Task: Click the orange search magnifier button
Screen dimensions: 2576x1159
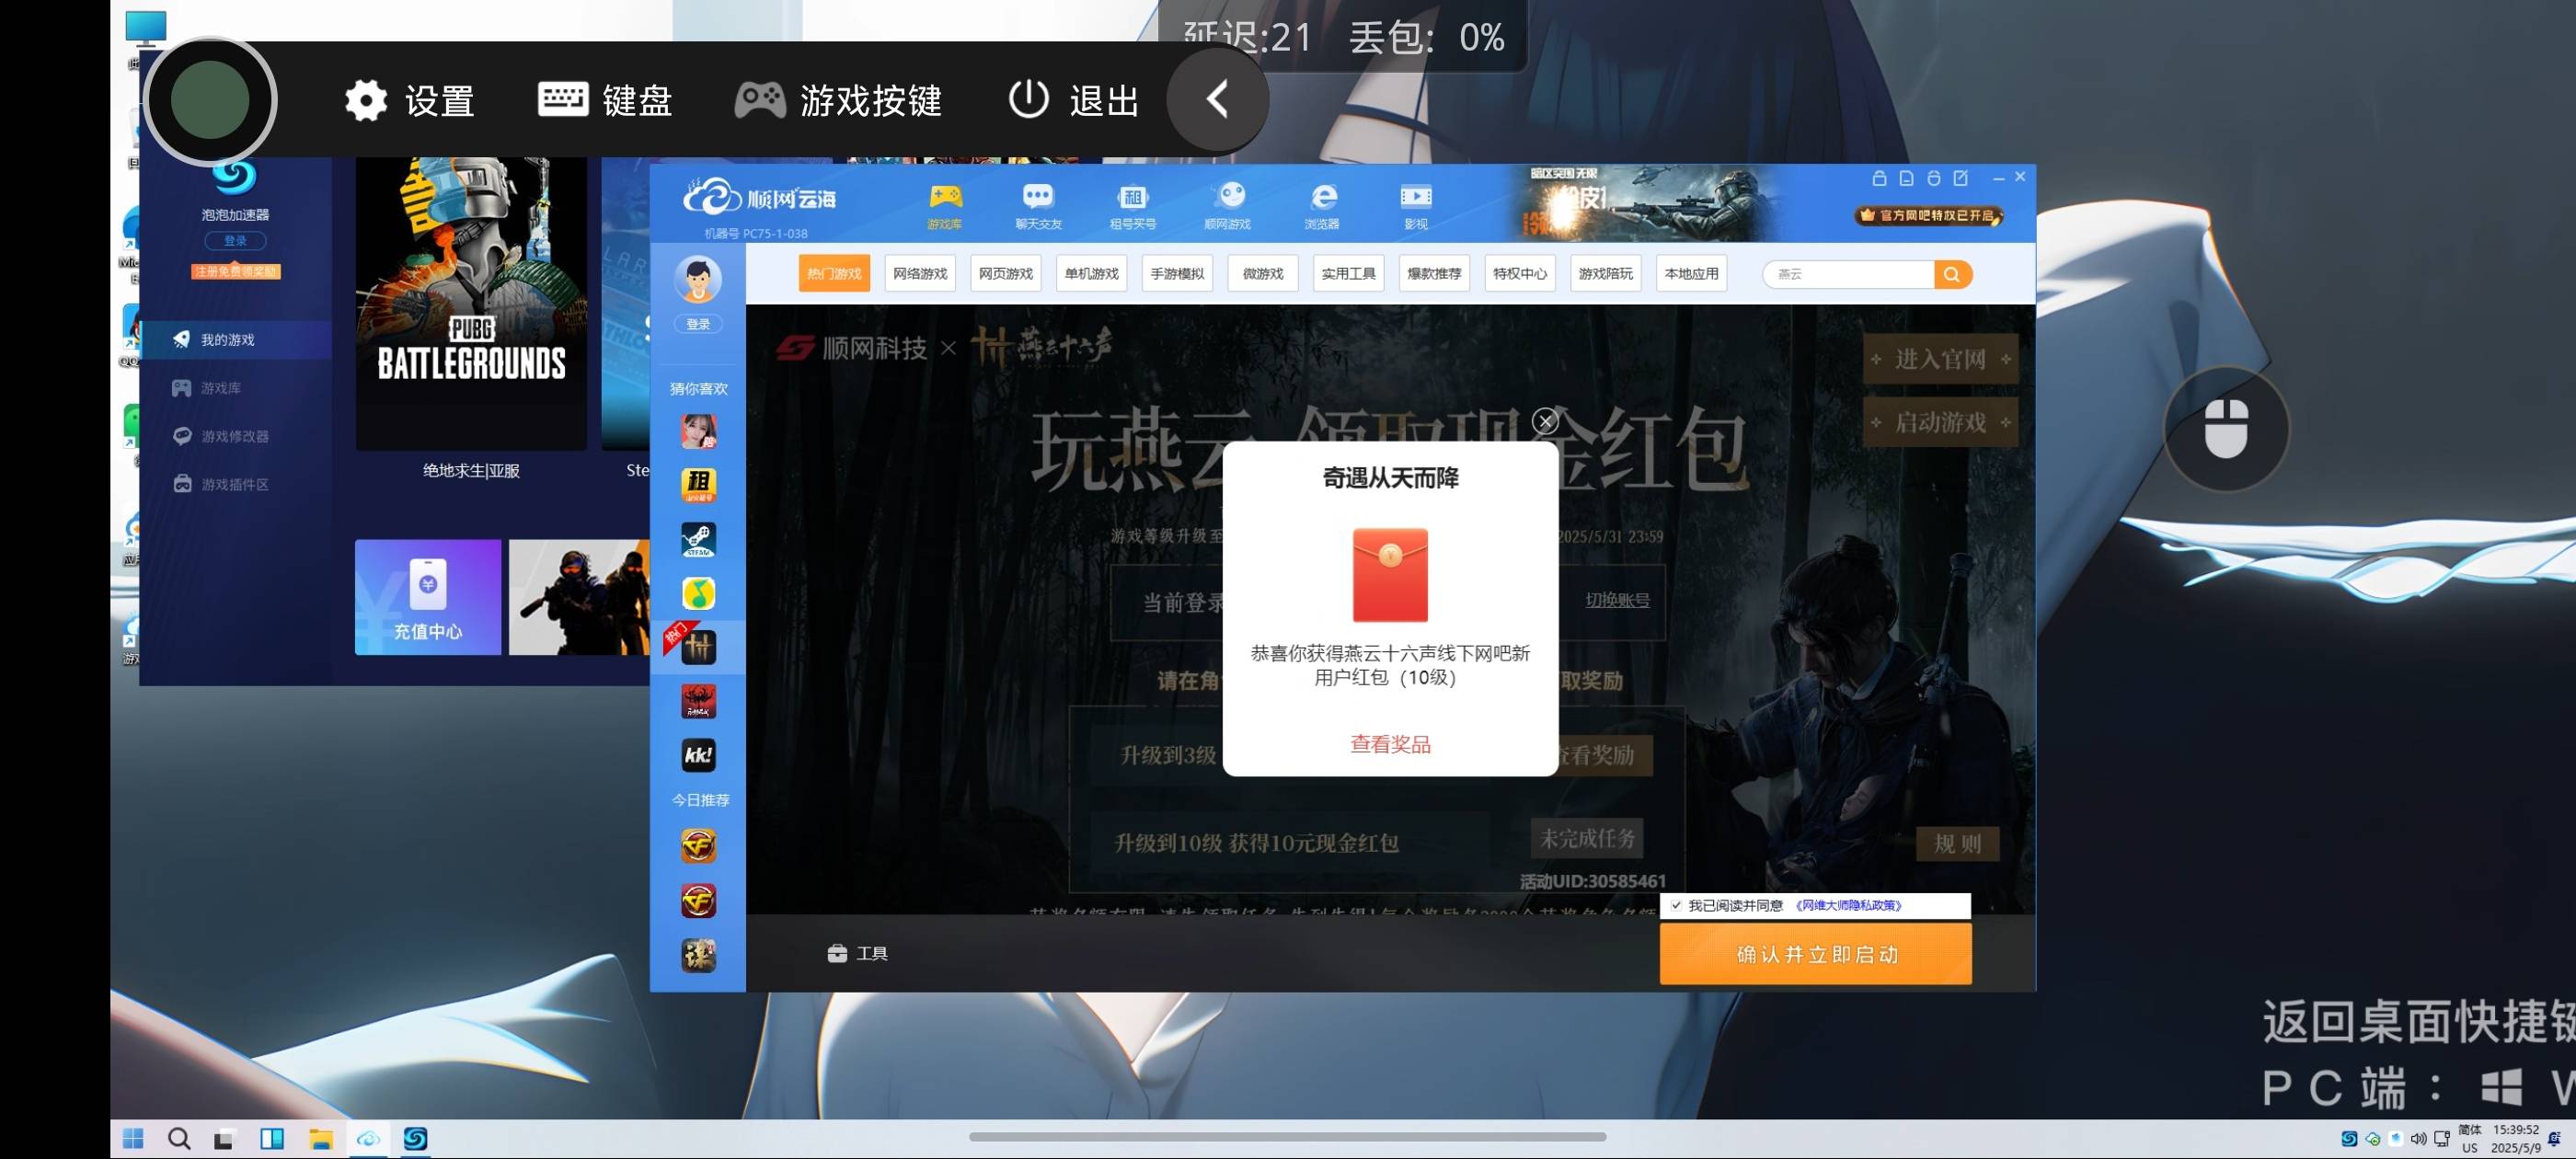Action: pos(1952,274)
